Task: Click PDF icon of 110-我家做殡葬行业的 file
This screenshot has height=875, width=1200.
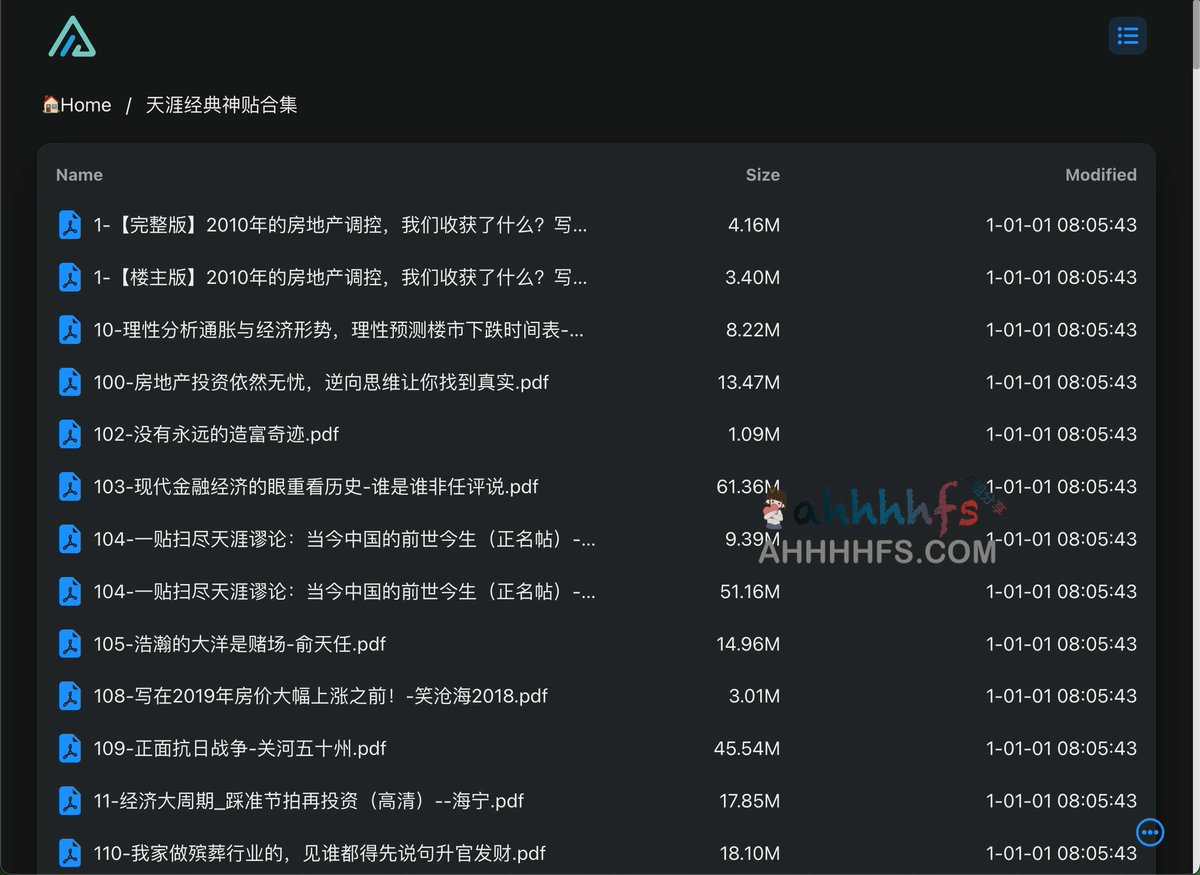Action: pyautogui.click(x=70, y=853)
